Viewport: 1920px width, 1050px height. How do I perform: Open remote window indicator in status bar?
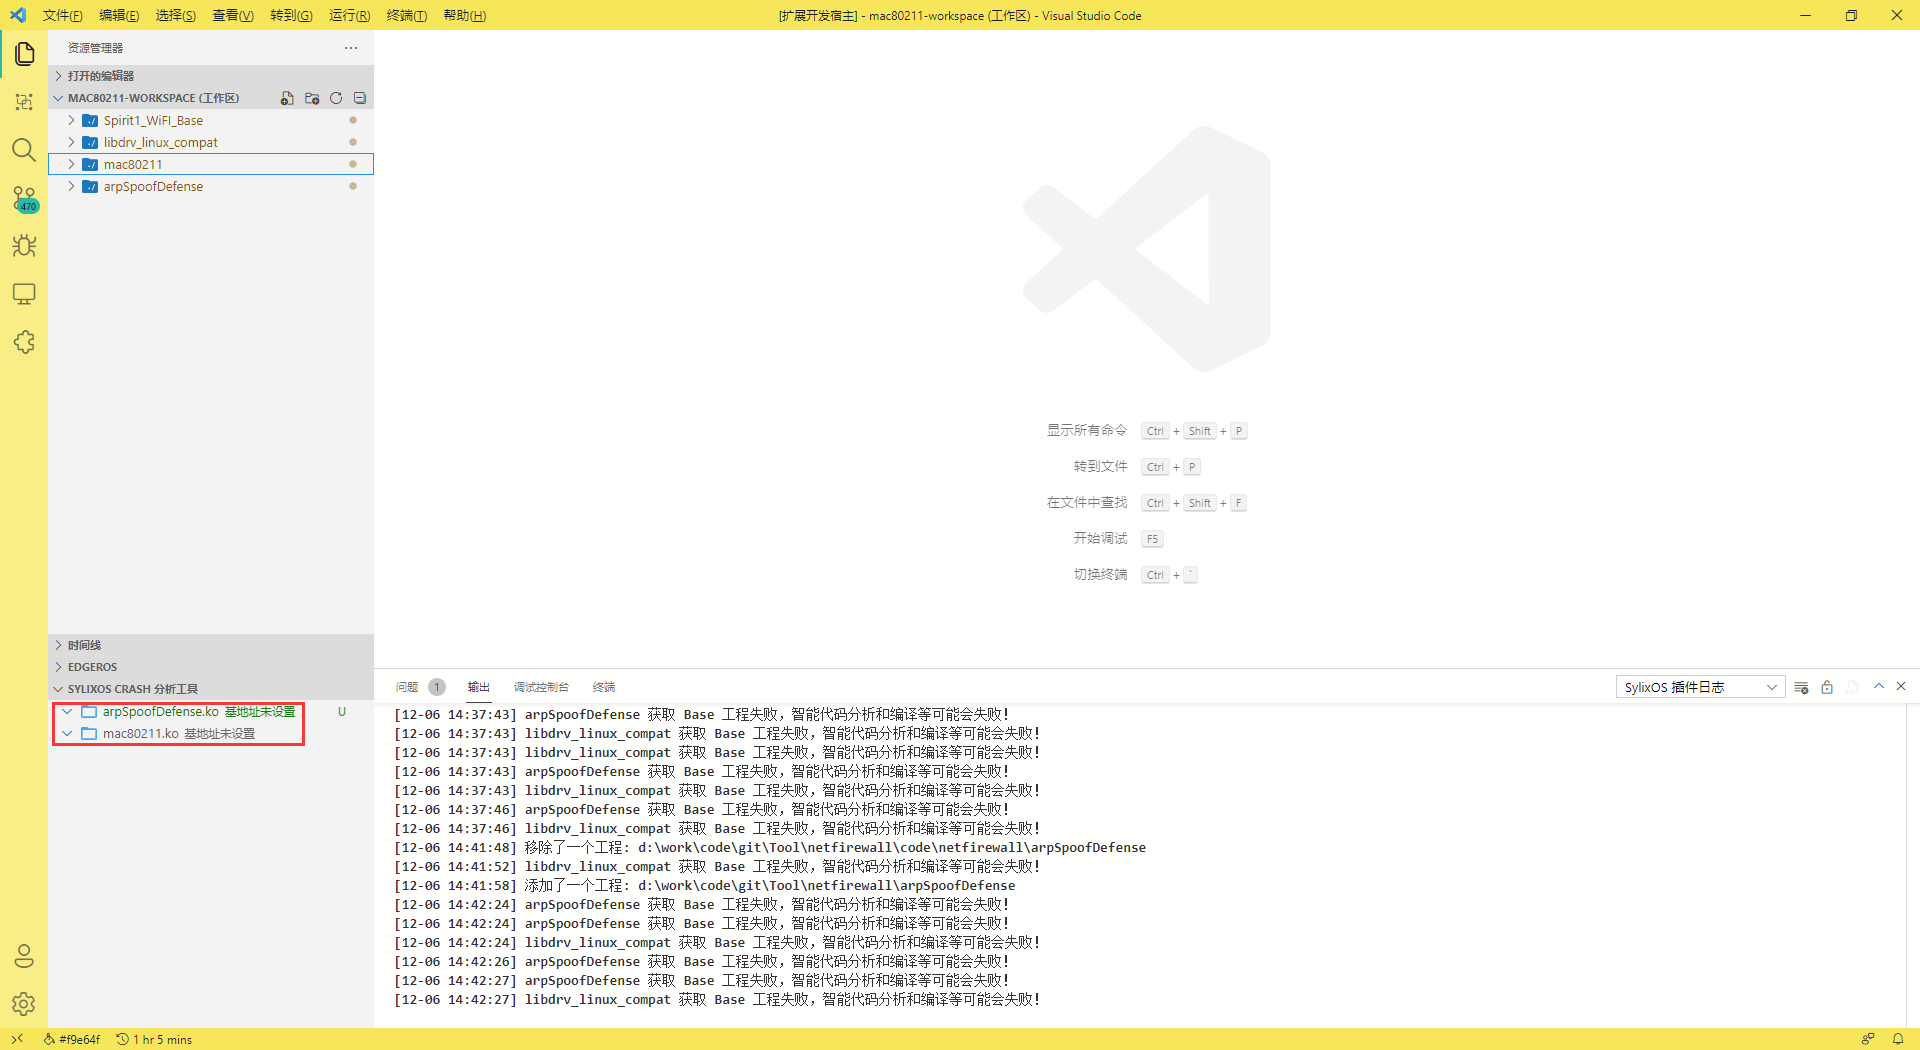(17, 1039)
